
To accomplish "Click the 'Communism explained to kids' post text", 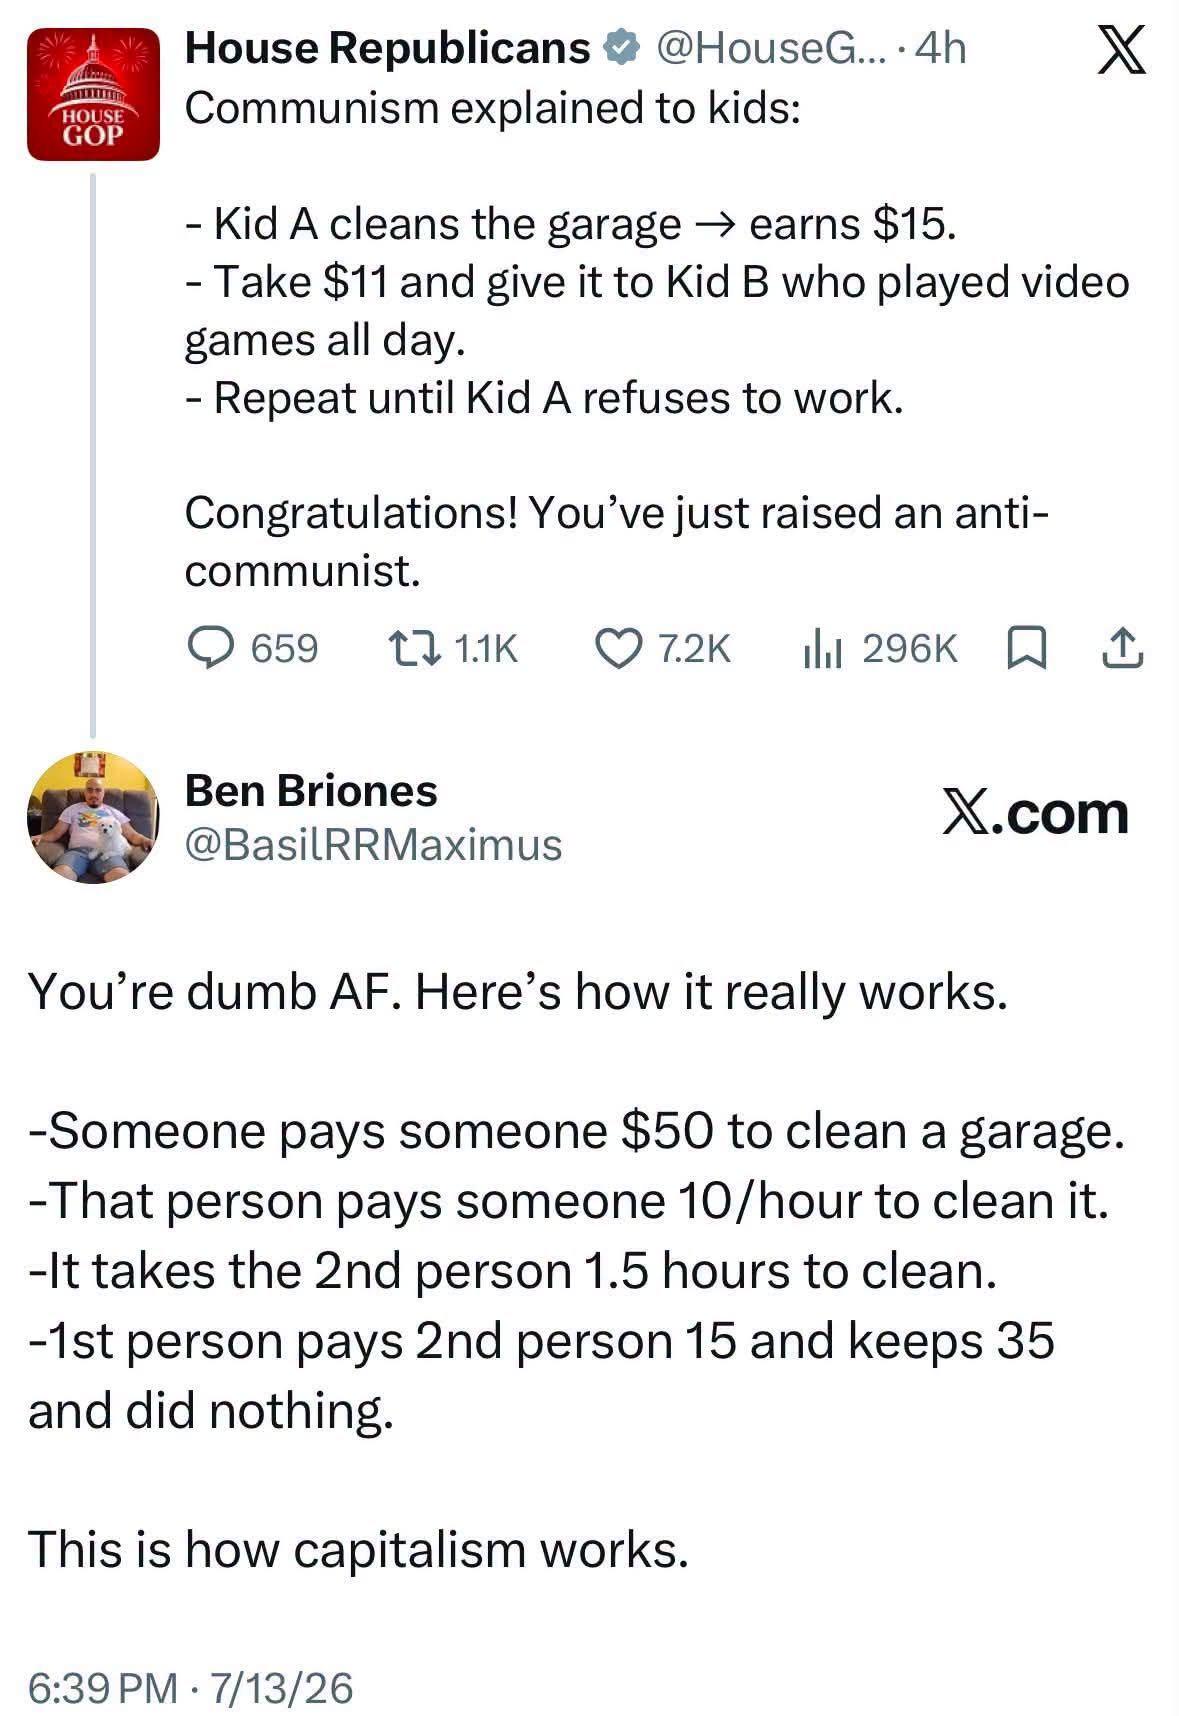I will pyautogui.click(x=492, y=107).
